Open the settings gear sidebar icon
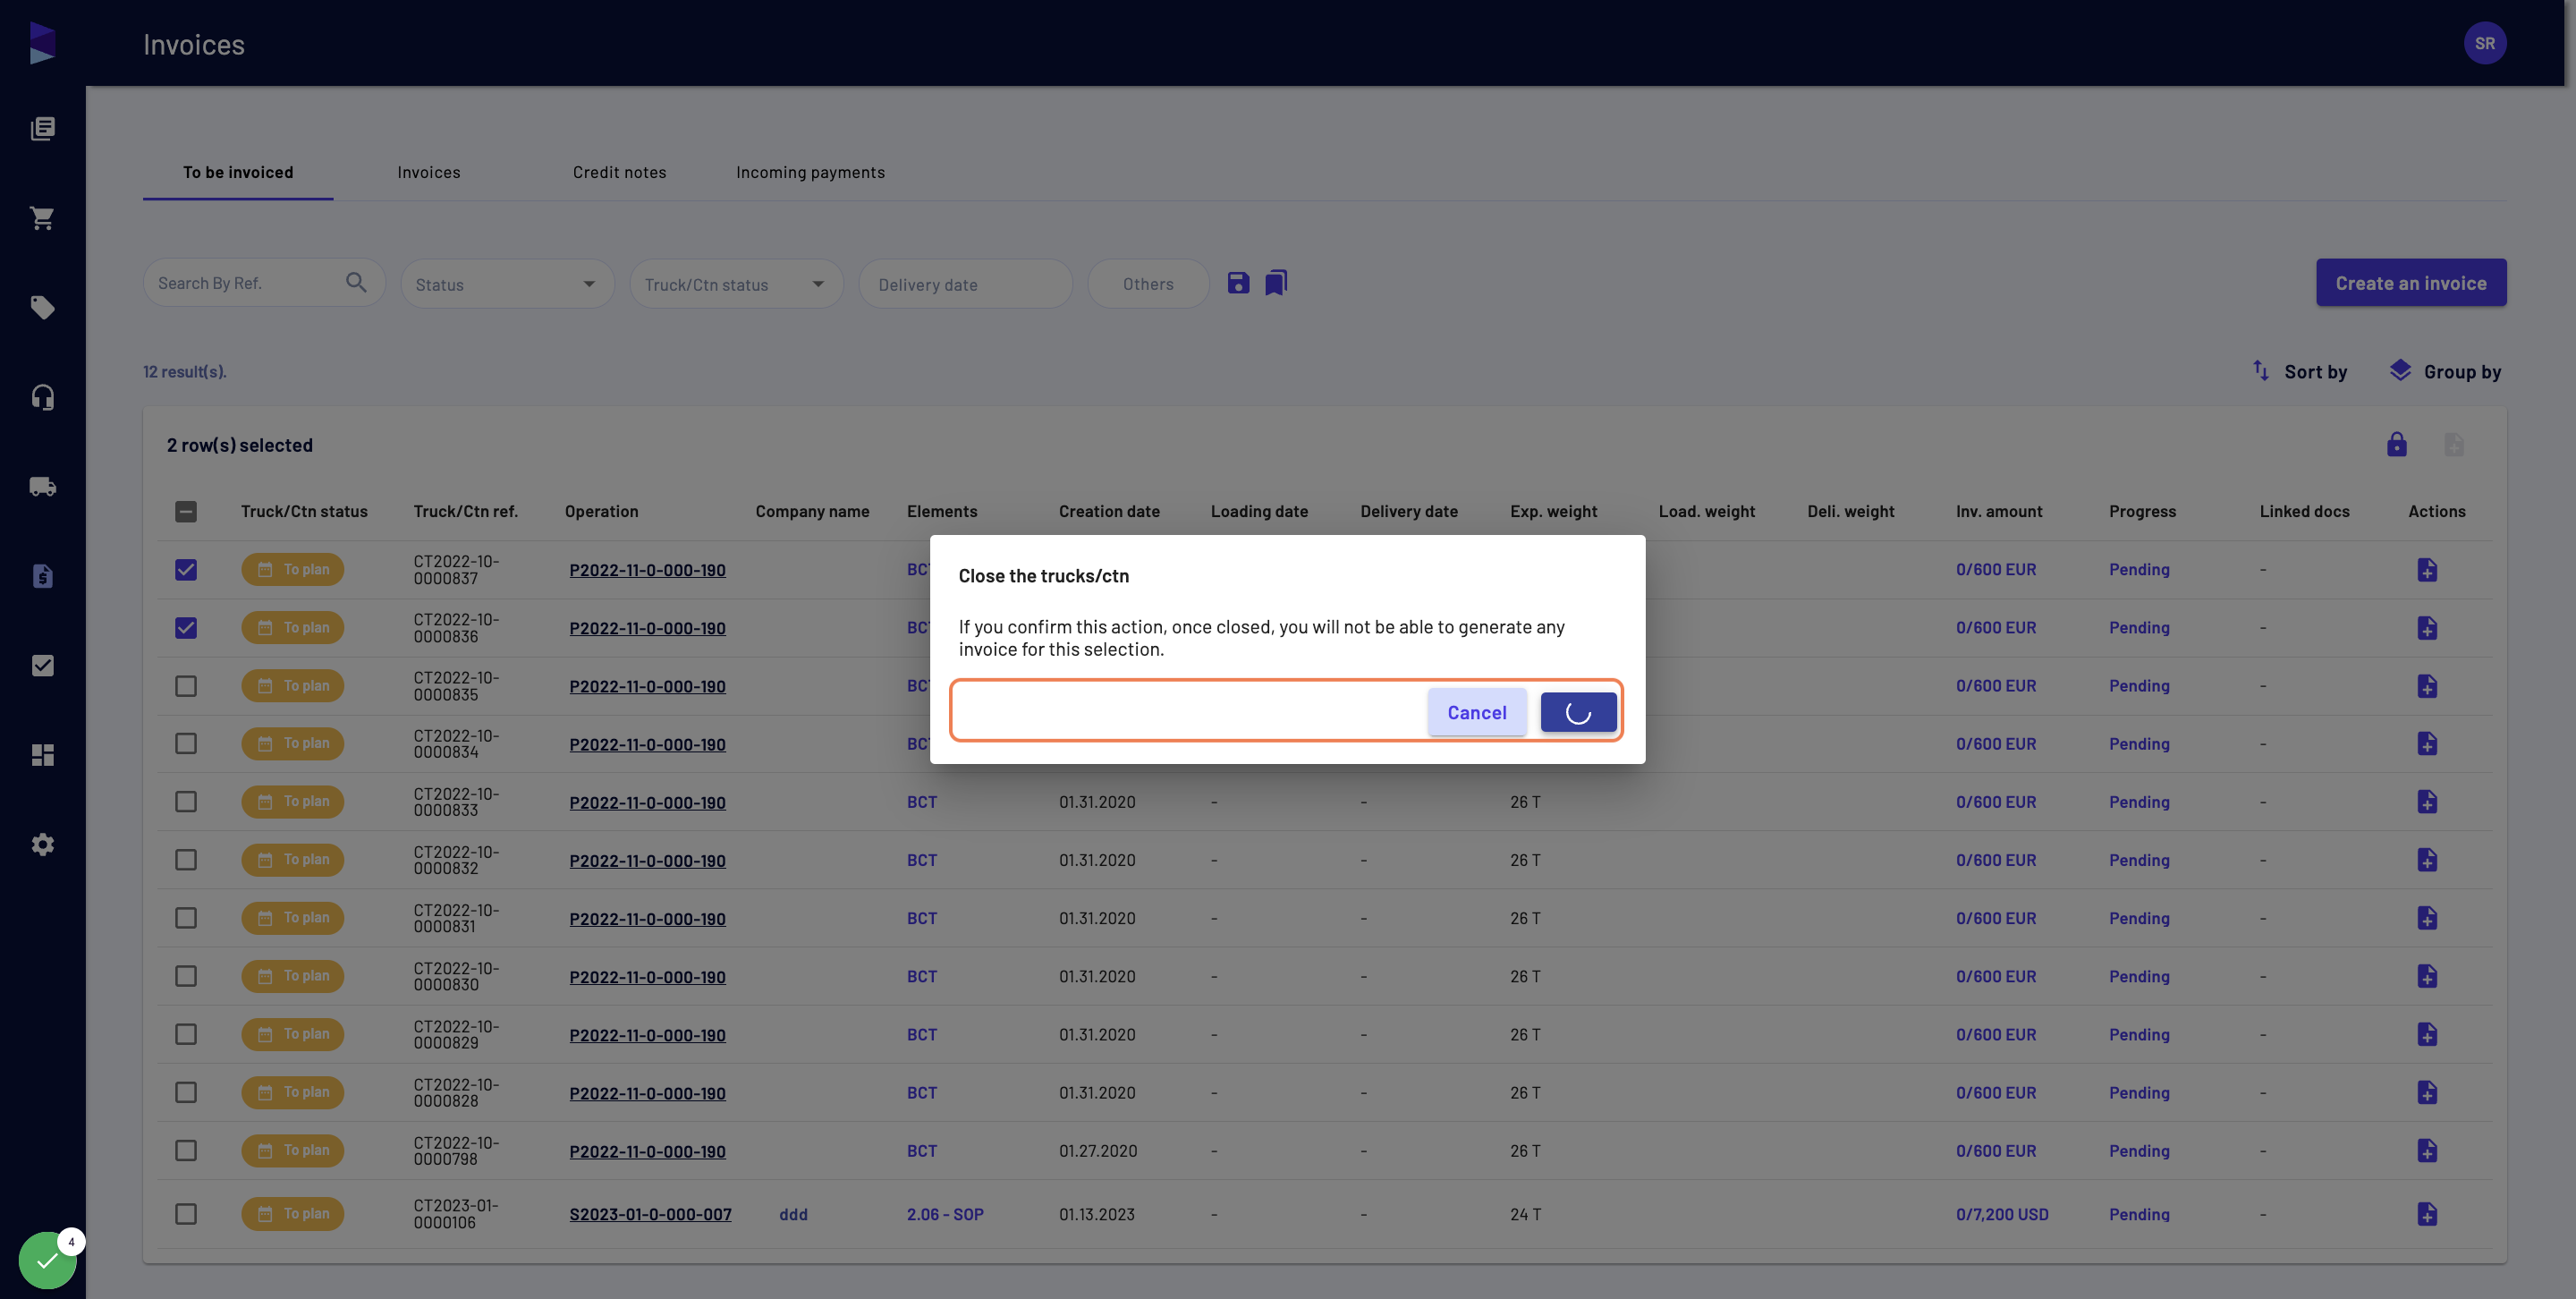The image size is (2576, 1299). click(42, 845)
